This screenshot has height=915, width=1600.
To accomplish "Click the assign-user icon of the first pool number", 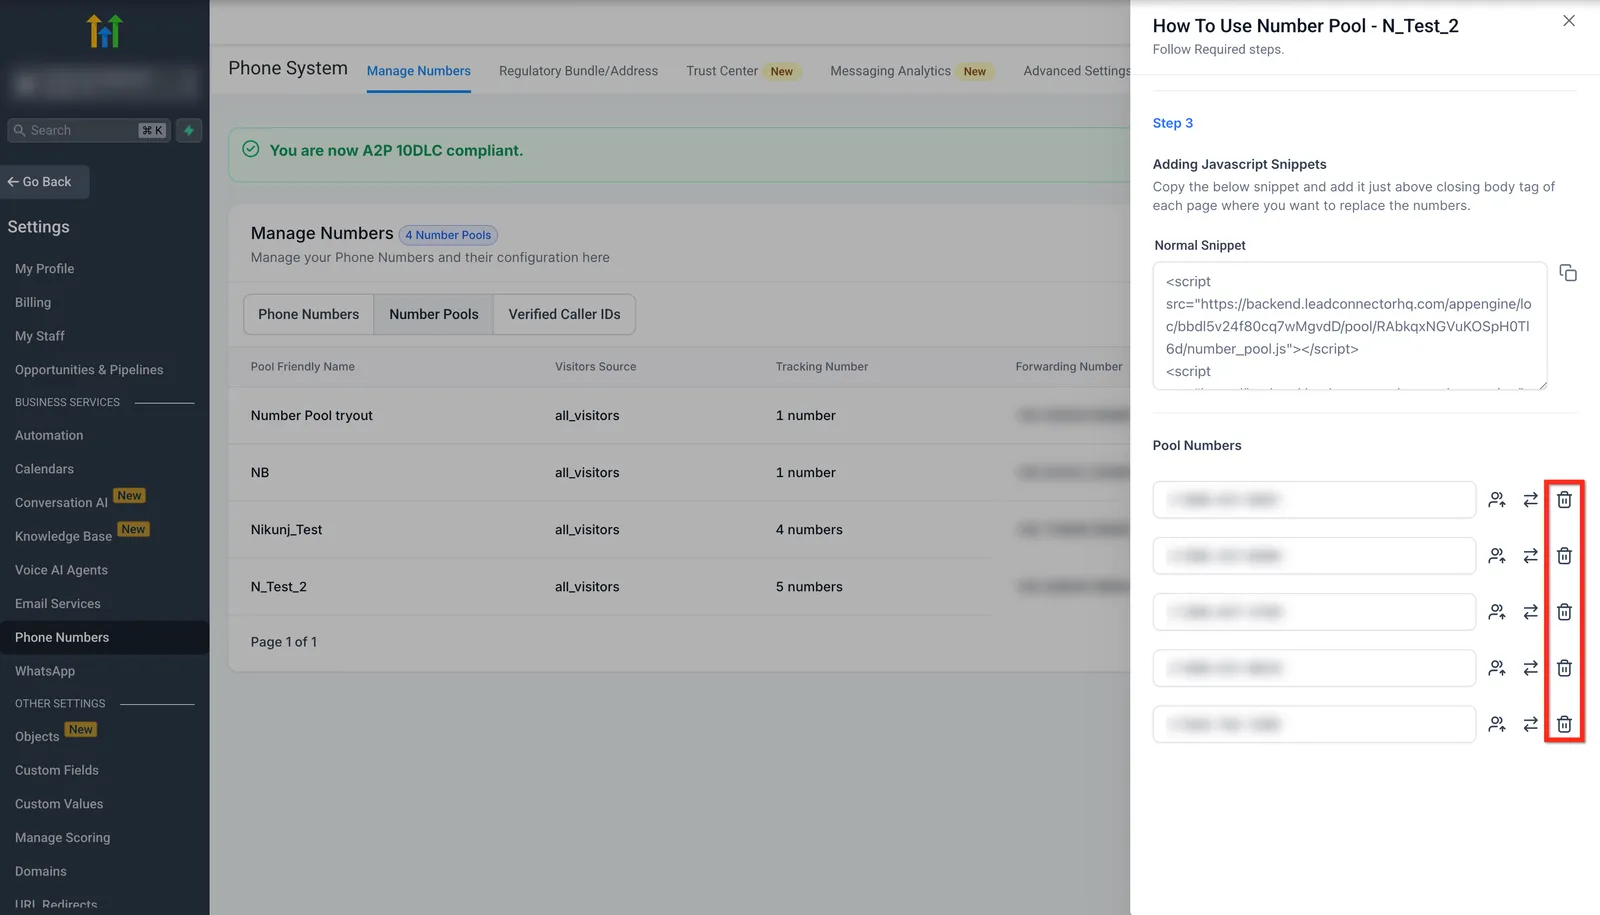I will point(1497,499).
